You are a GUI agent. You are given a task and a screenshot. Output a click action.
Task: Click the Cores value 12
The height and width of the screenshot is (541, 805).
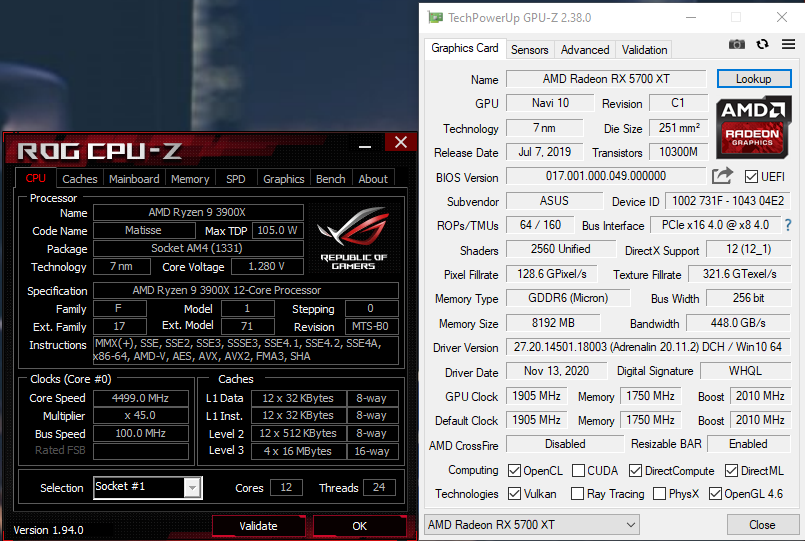pyautogui.click(x=286, y=487)
